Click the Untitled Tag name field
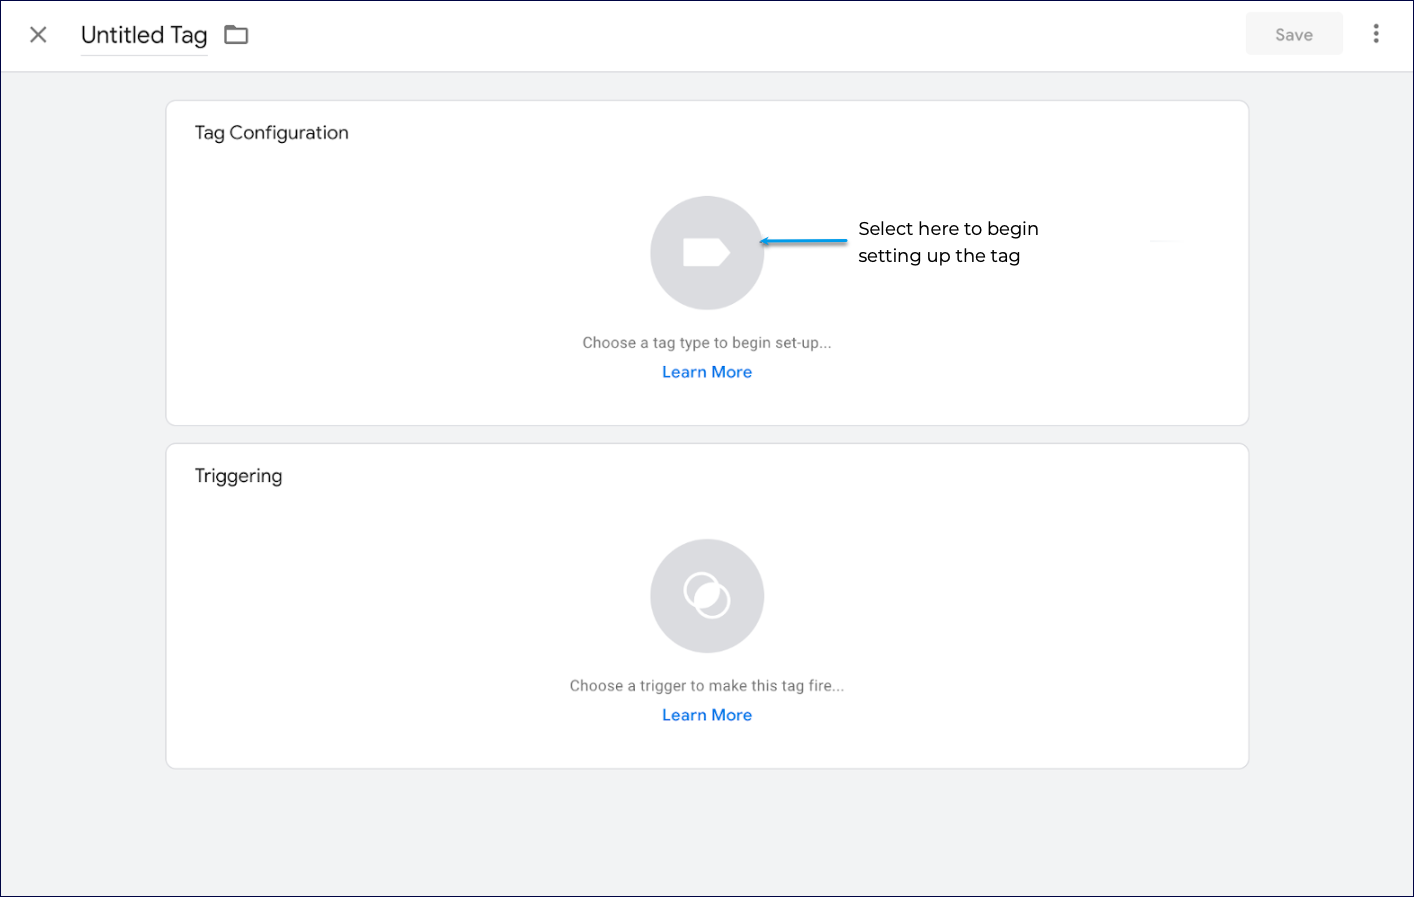The height and width of the screenshot is (897, 1414). [x=144, y=35]
